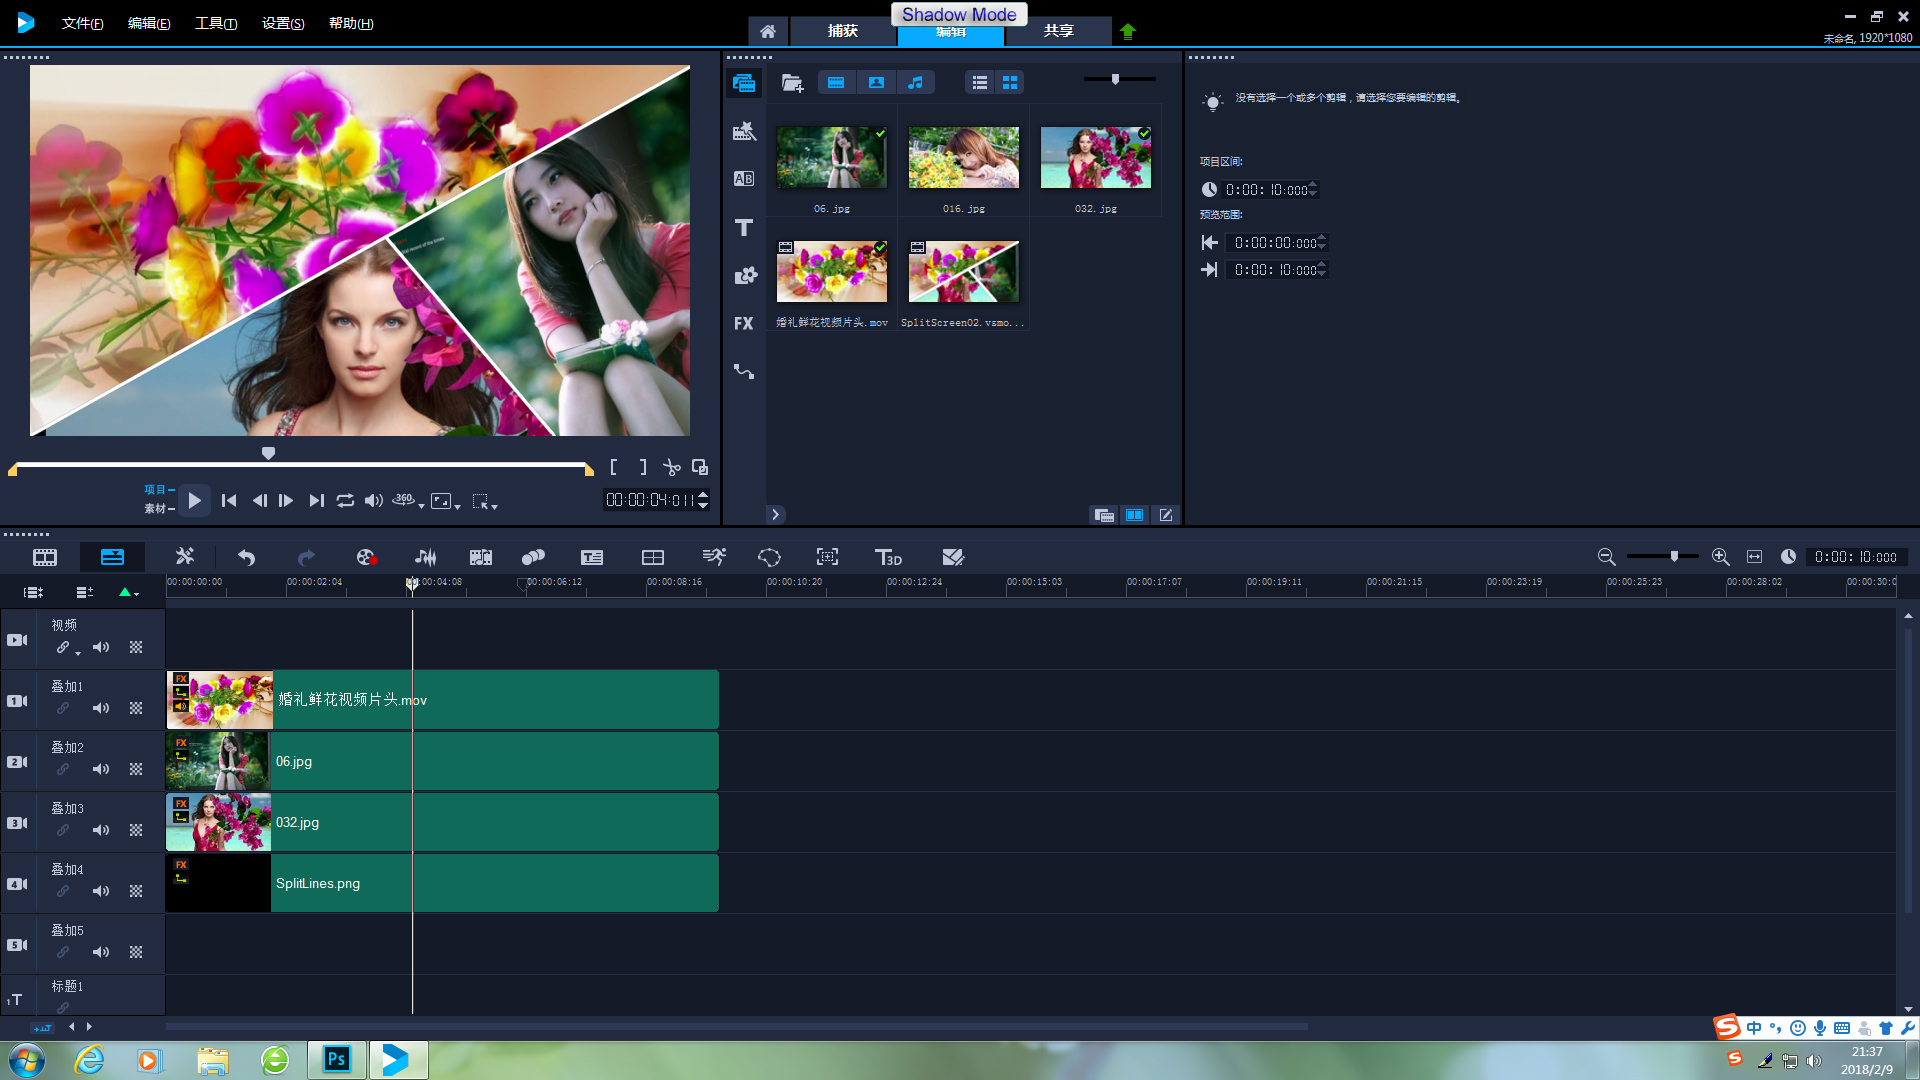Open the 设置(S) menu
Viewport: 1920px width, 1080px height.
coord(283,23)
